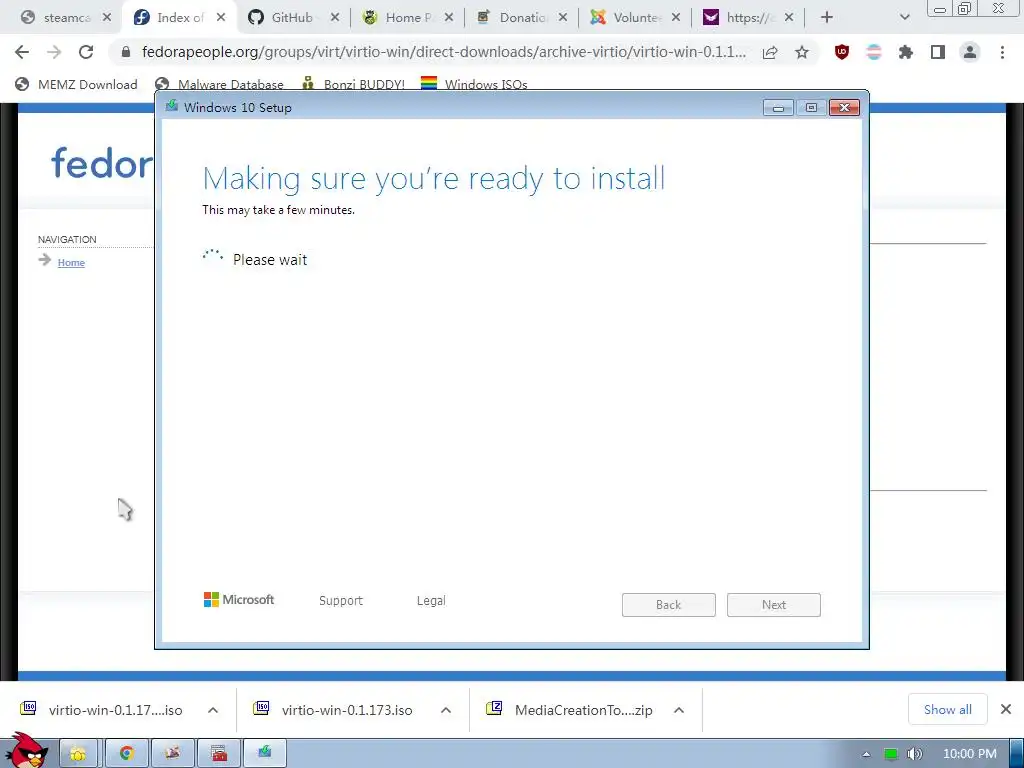Open new tab with plus button
1024x768 pixels.
point(827,18)
